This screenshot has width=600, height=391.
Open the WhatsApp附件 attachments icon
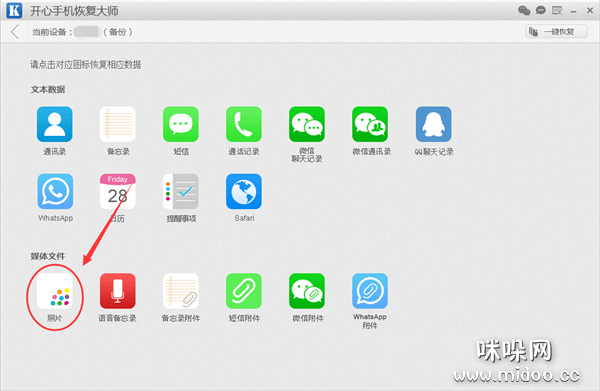(x=370, y=291)
